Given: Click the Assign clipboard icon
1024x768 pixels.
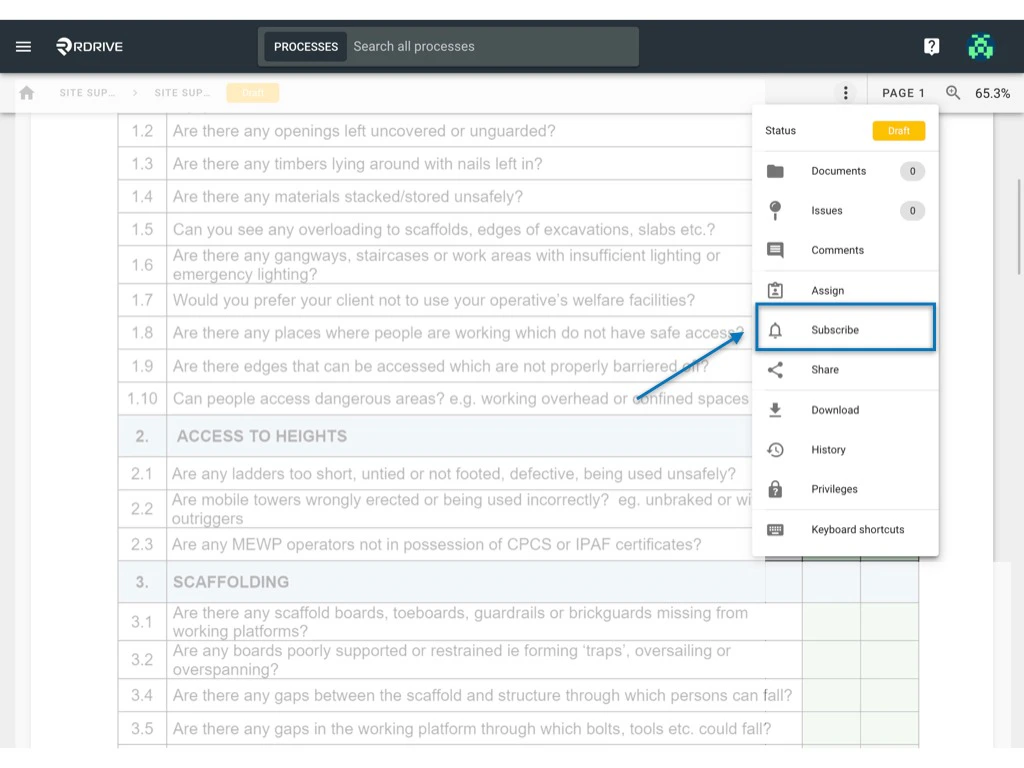Looking at the screenshot, I should 776,290.
